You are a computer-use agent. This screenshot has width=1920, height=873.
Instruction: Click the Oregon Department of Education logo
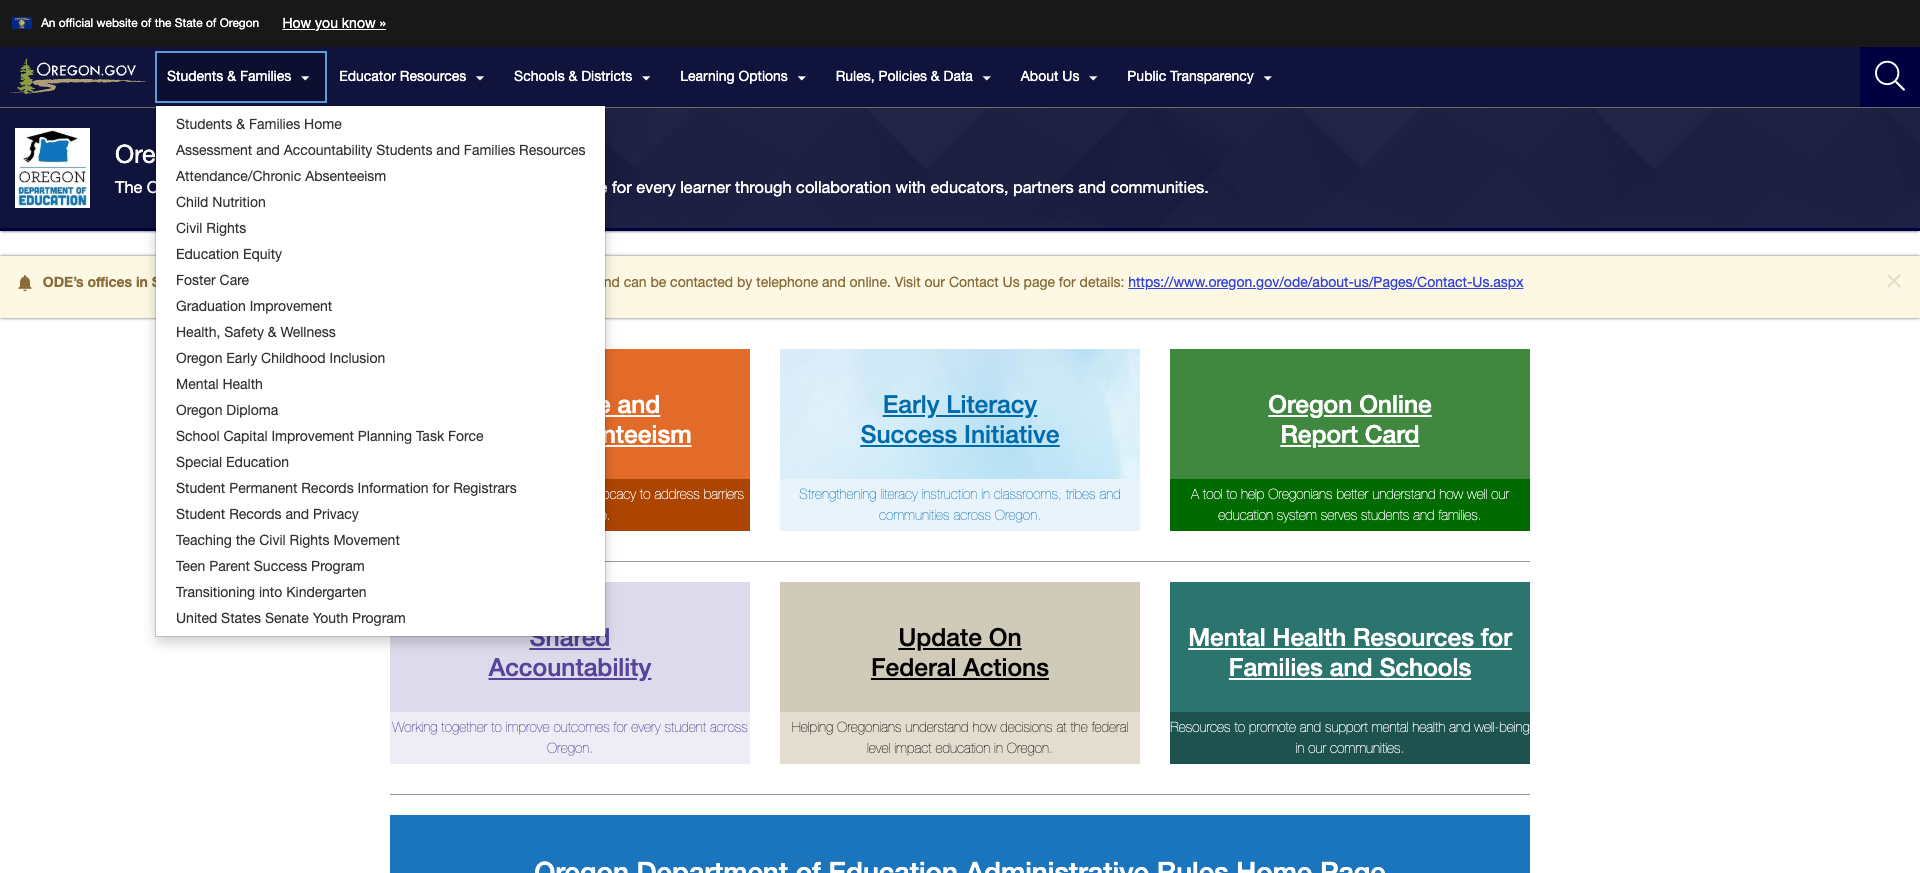coord(53,168)
